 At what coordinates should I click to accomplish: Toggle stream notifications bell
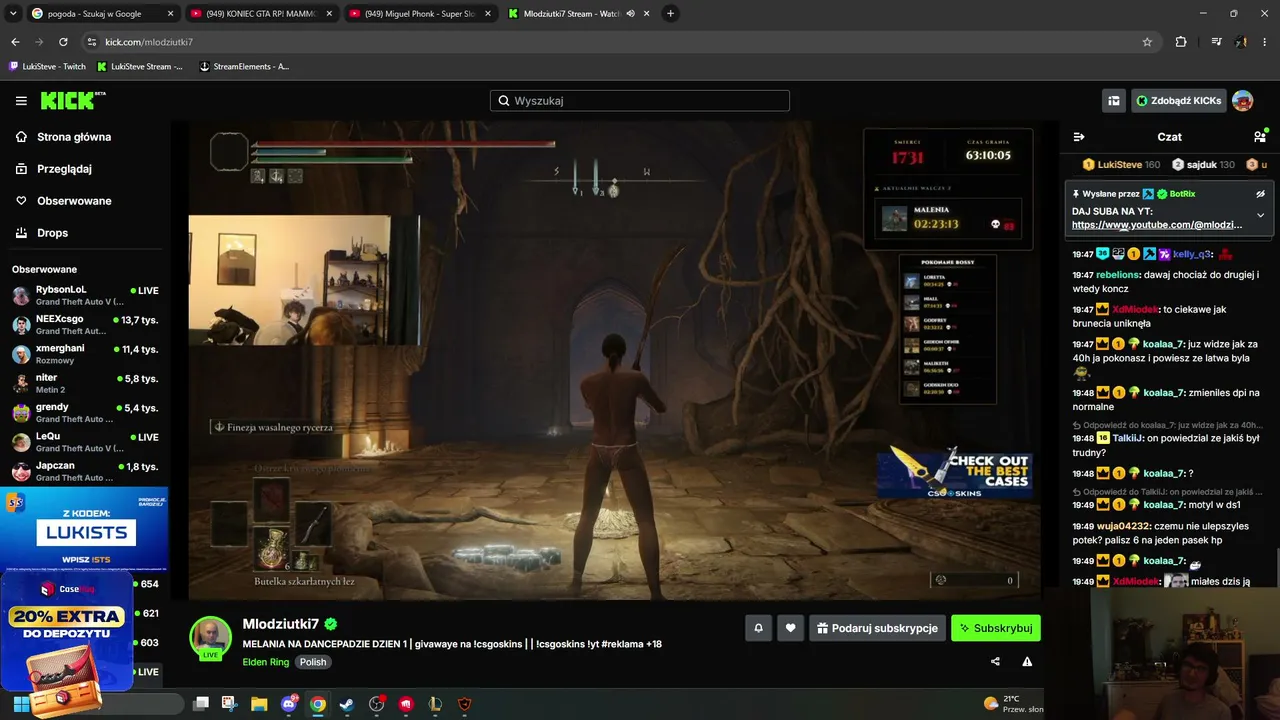coord(758,628)
